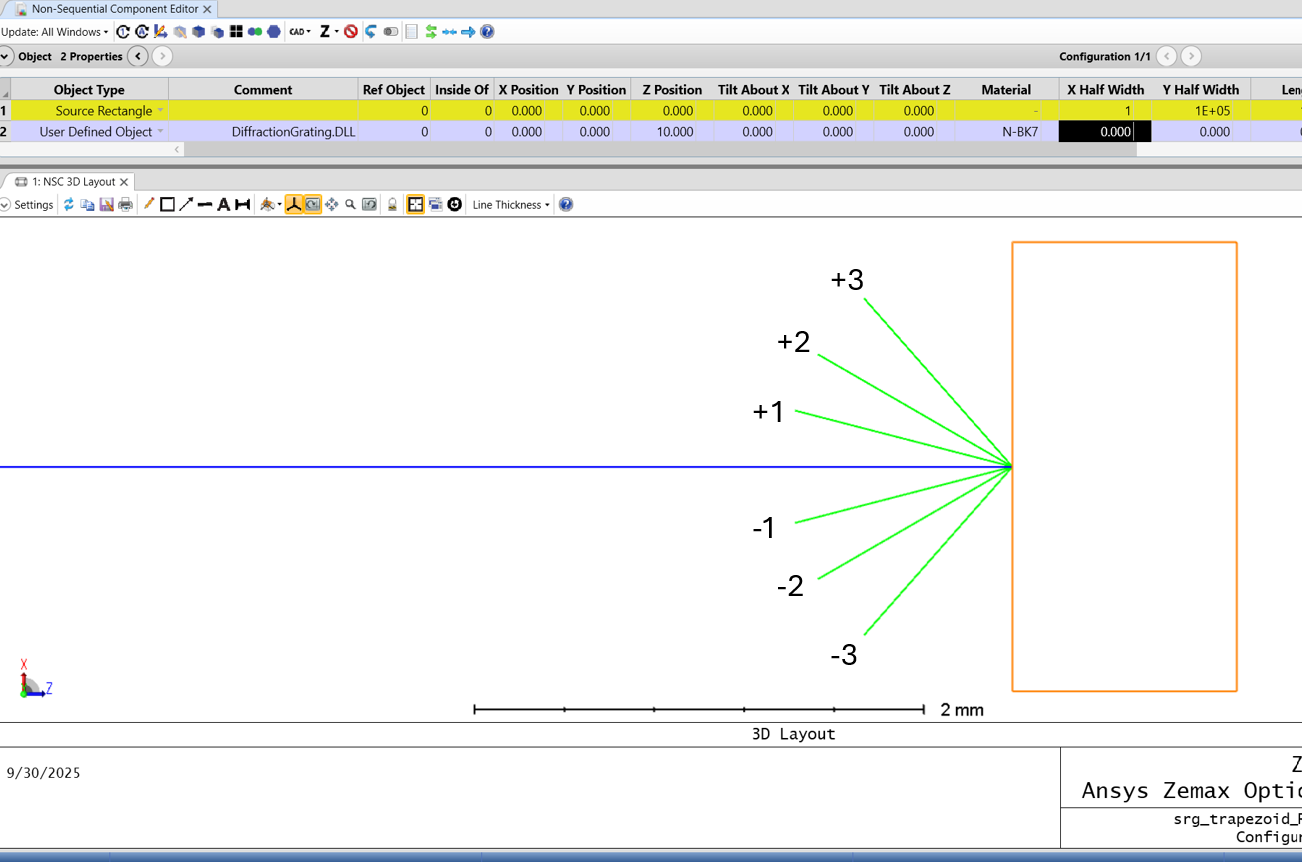The width and height of the screenshot is (1302, 862).
Task: Expand the layout Settings panel
Action: [x=27, y=205]
